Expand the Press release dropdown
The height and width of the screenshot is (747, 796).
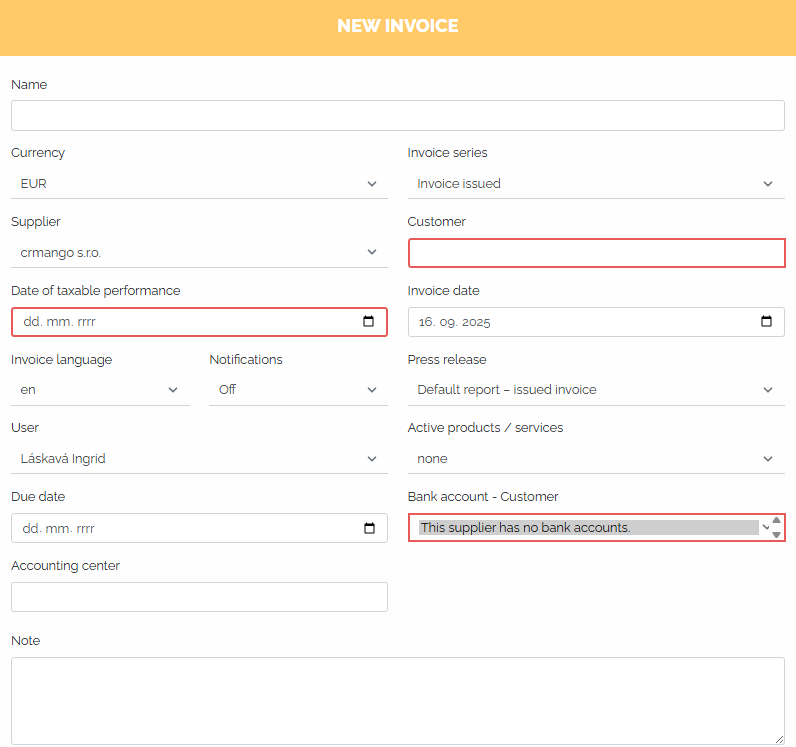click(x=596, y=390)
